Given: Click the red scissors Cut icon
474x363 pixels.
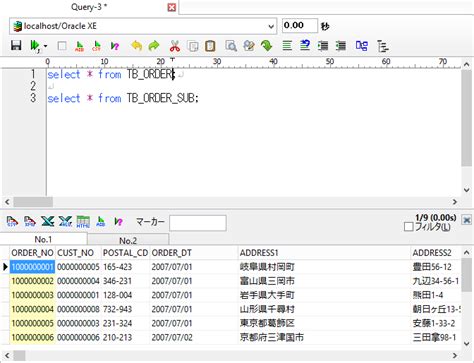Looking at the screenshot, I should click(x=175, y=46).
